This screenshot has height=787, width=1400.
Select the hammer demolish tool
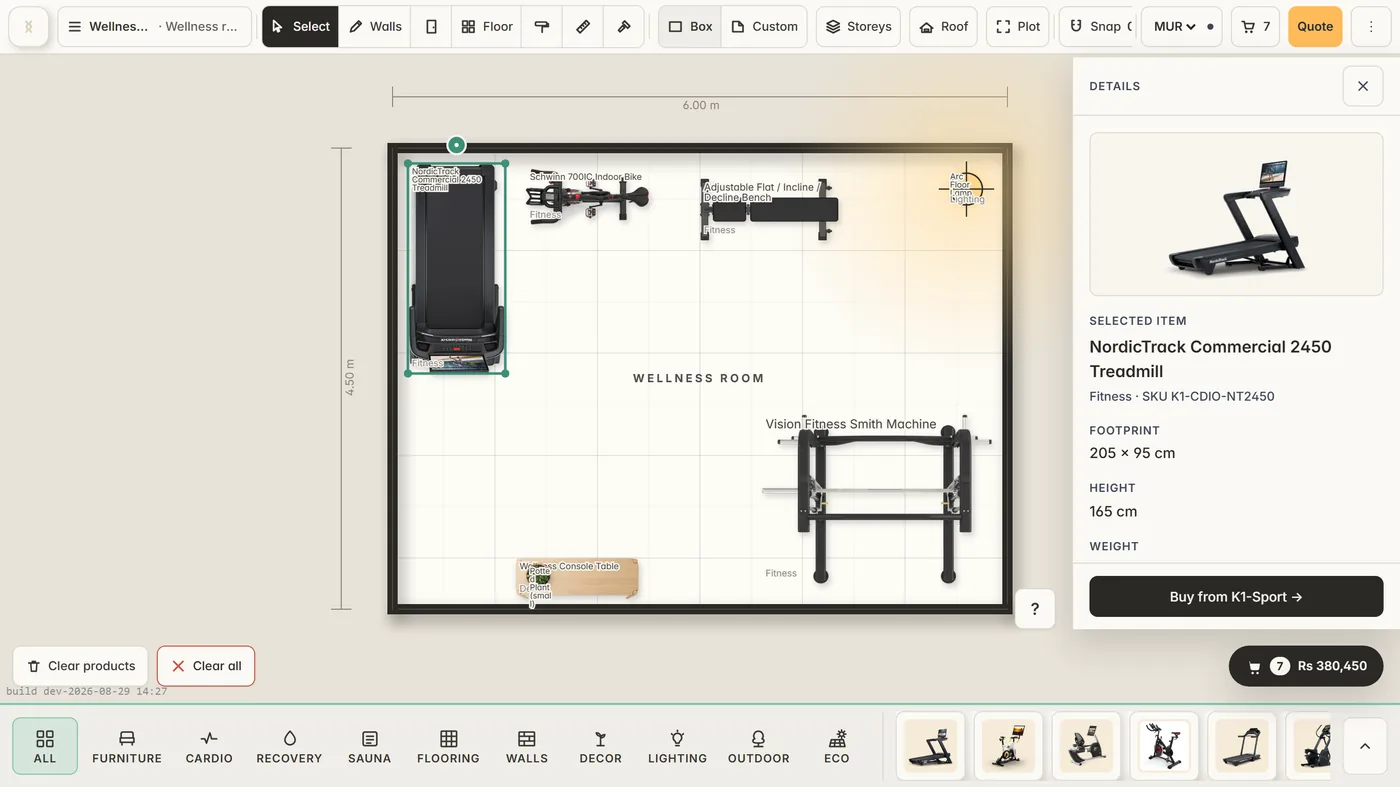624,27
